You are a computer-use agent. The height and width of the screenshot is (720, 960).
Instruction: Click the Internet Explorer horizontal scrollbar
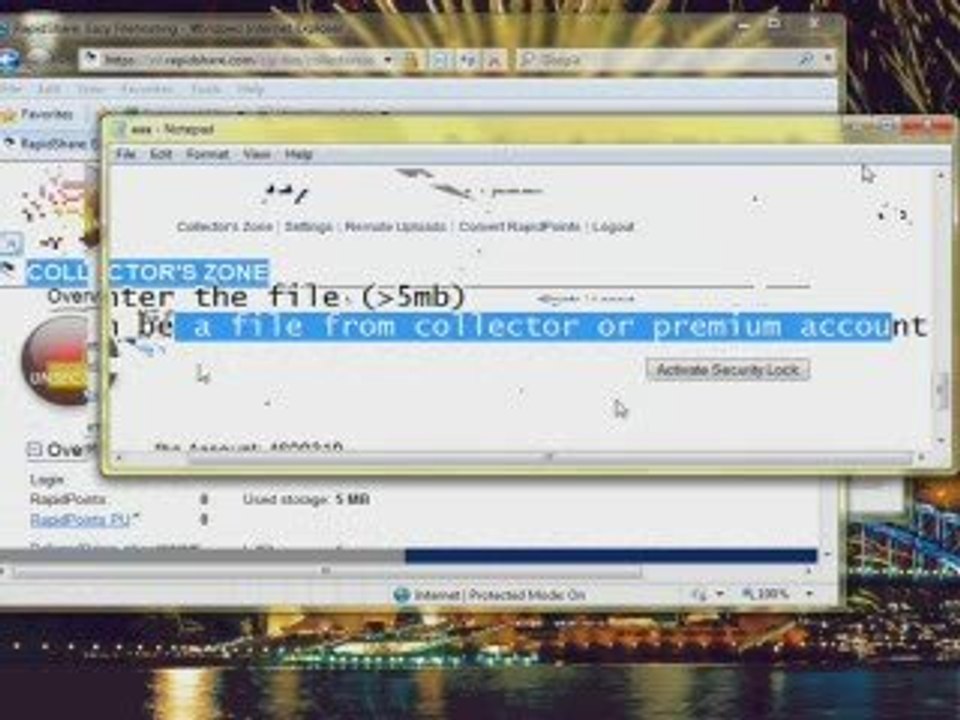[x=328, y=571]
